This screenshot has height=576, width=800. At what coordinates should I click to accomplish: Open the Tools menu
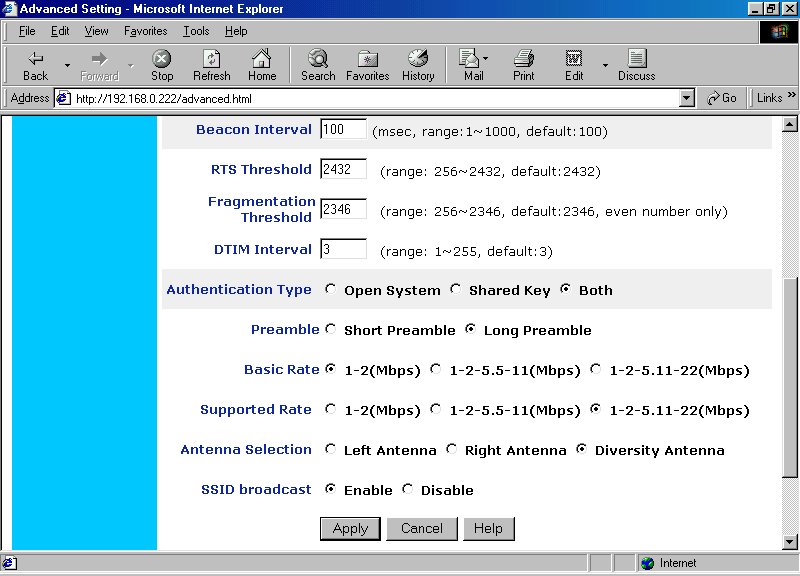coord(196,31)
